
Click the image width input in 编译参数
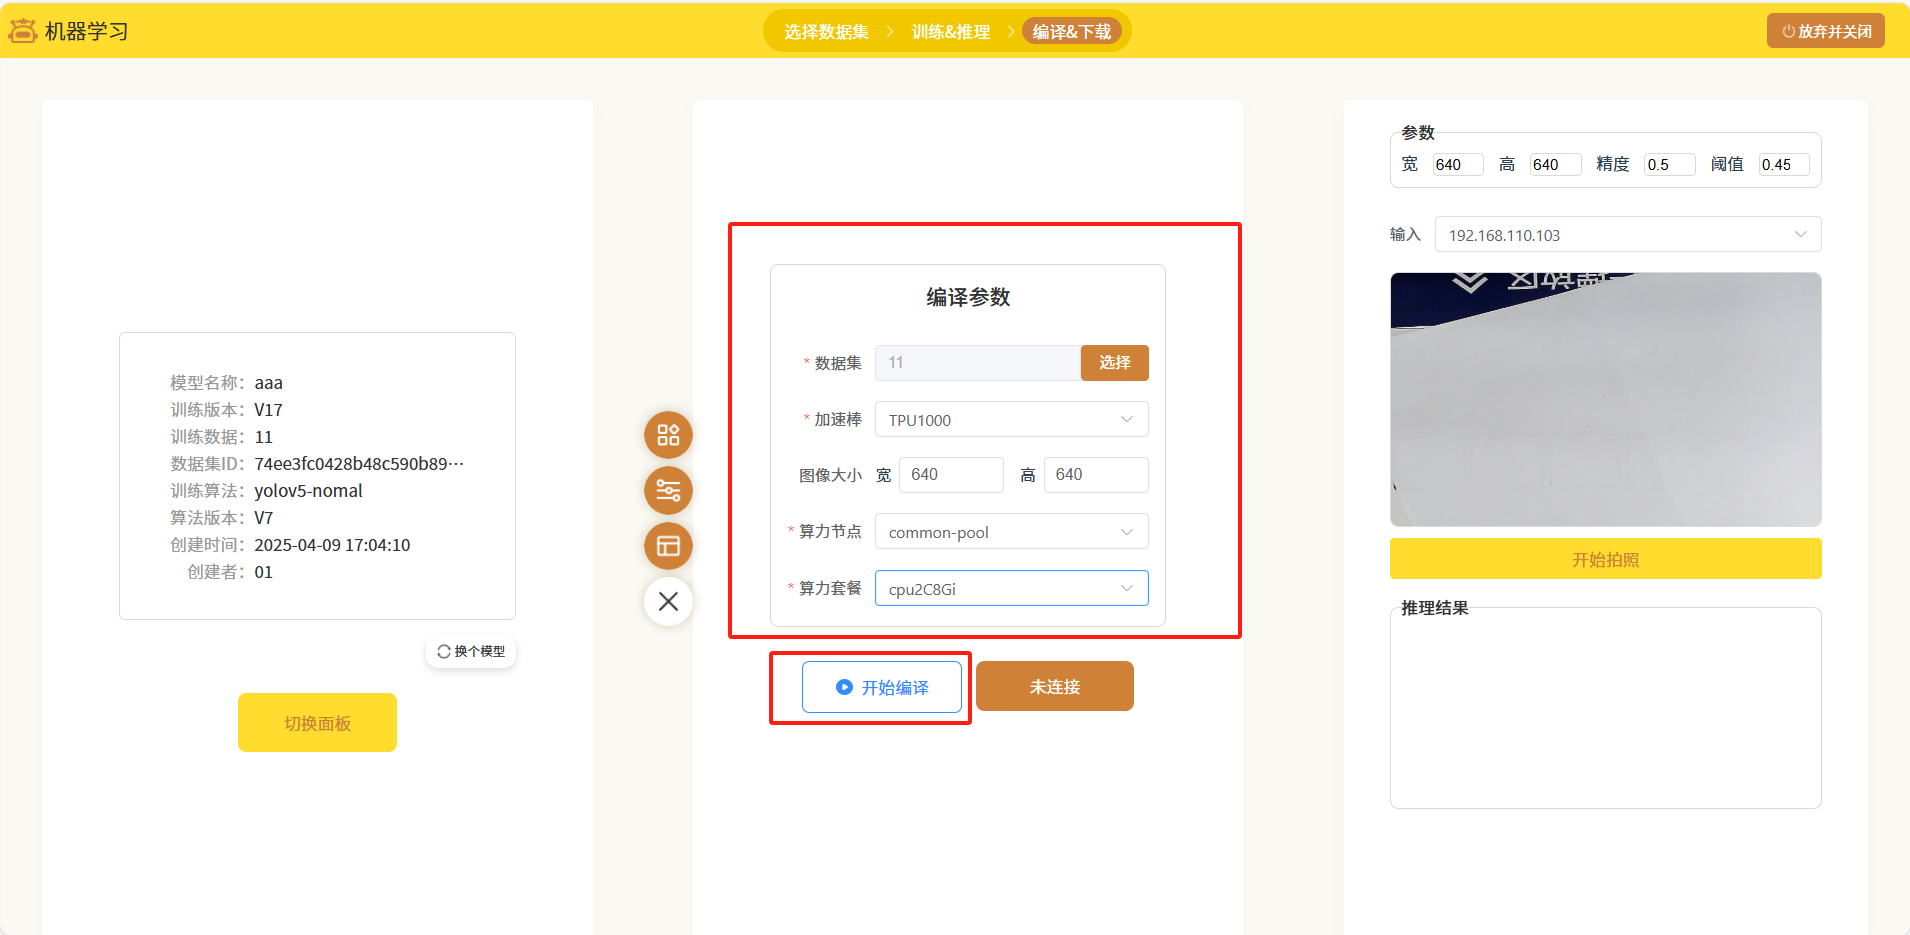(950, 475)
